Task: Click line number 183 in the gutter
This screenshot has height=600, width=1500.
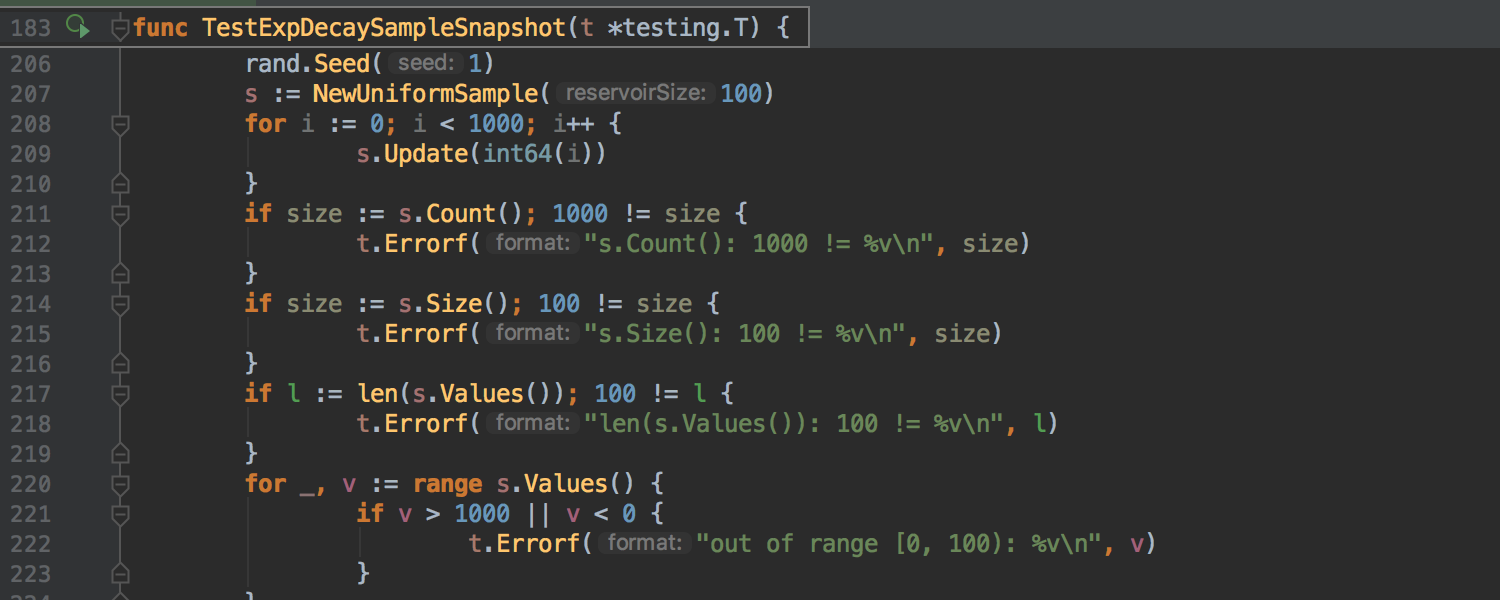Action: 31,27
